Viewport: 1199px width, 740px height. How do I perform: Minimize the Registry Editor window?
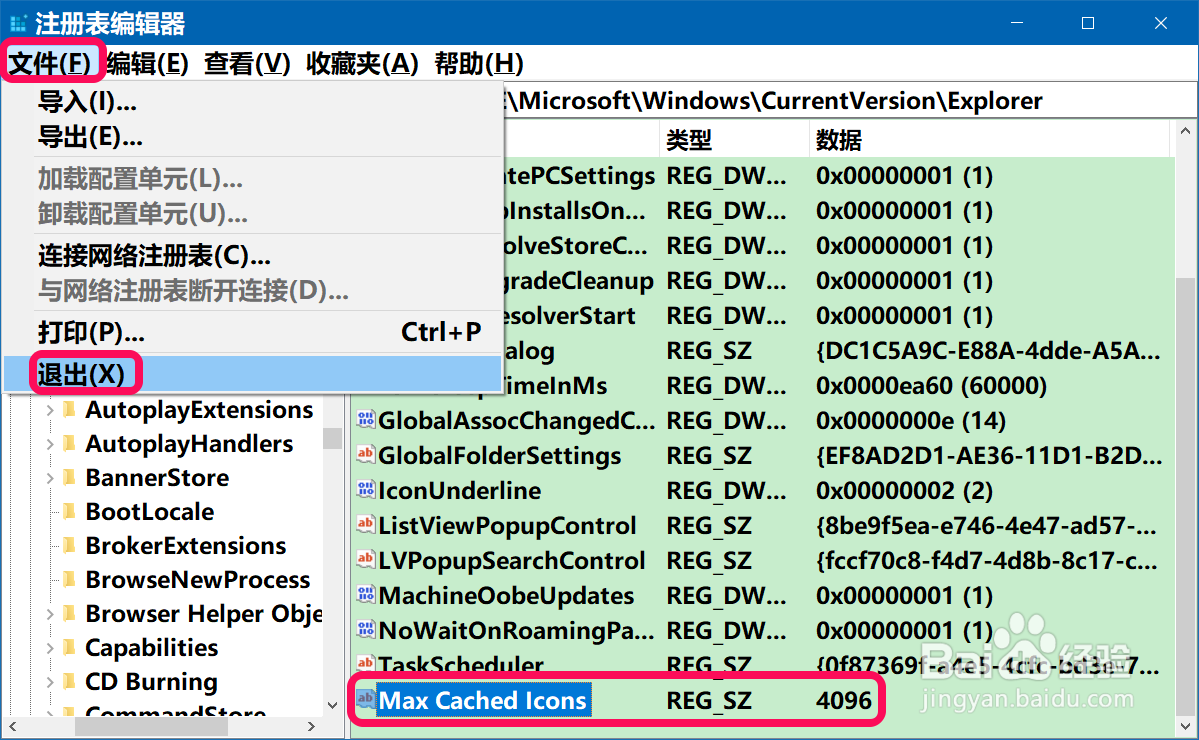pos(1016,23)
